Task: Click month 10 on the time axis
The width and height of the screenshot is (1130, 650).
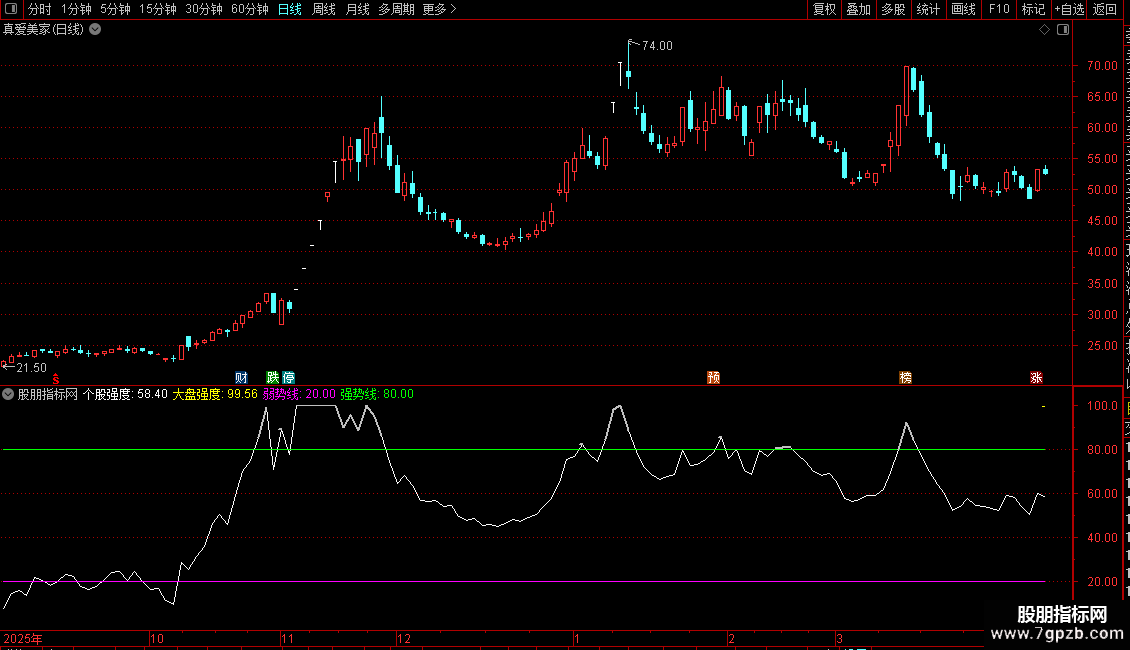Action: (156, 638)
